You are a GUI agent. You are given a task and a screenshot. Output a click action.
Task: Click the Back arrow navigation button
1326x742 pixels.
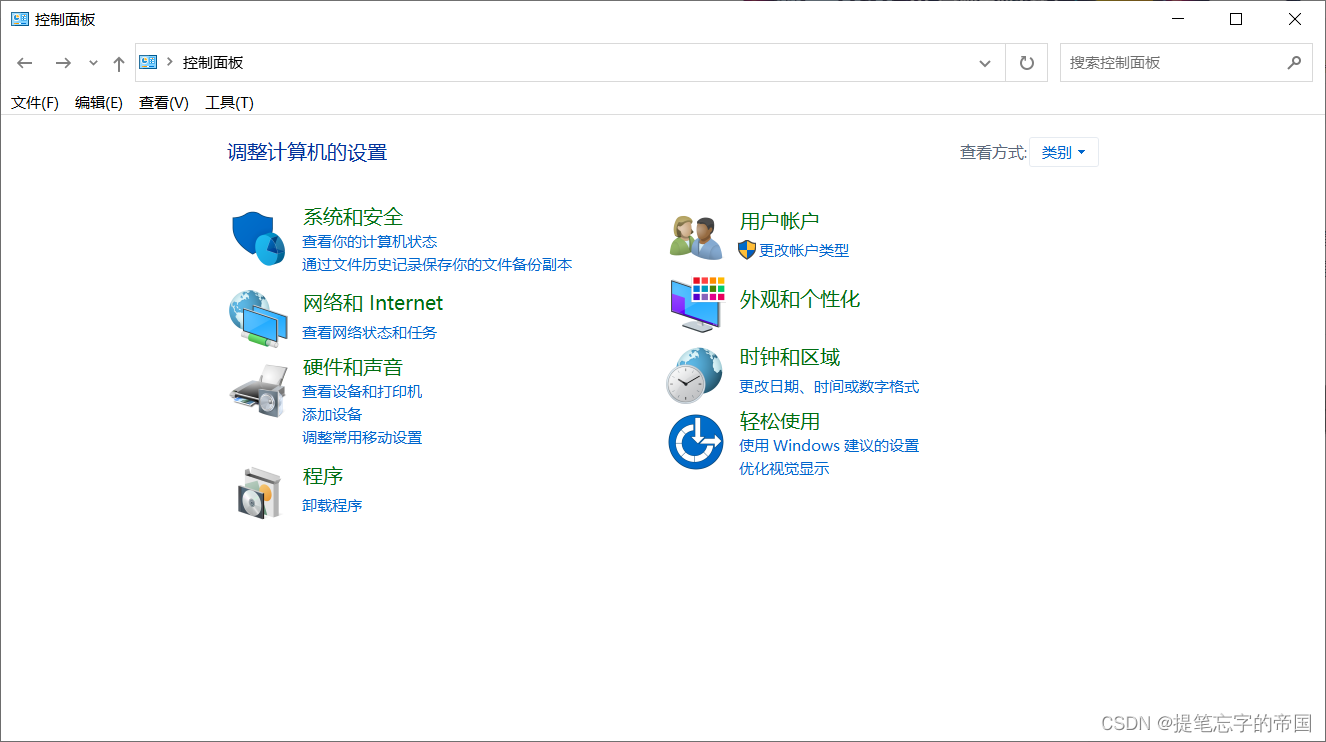[25, 63]
